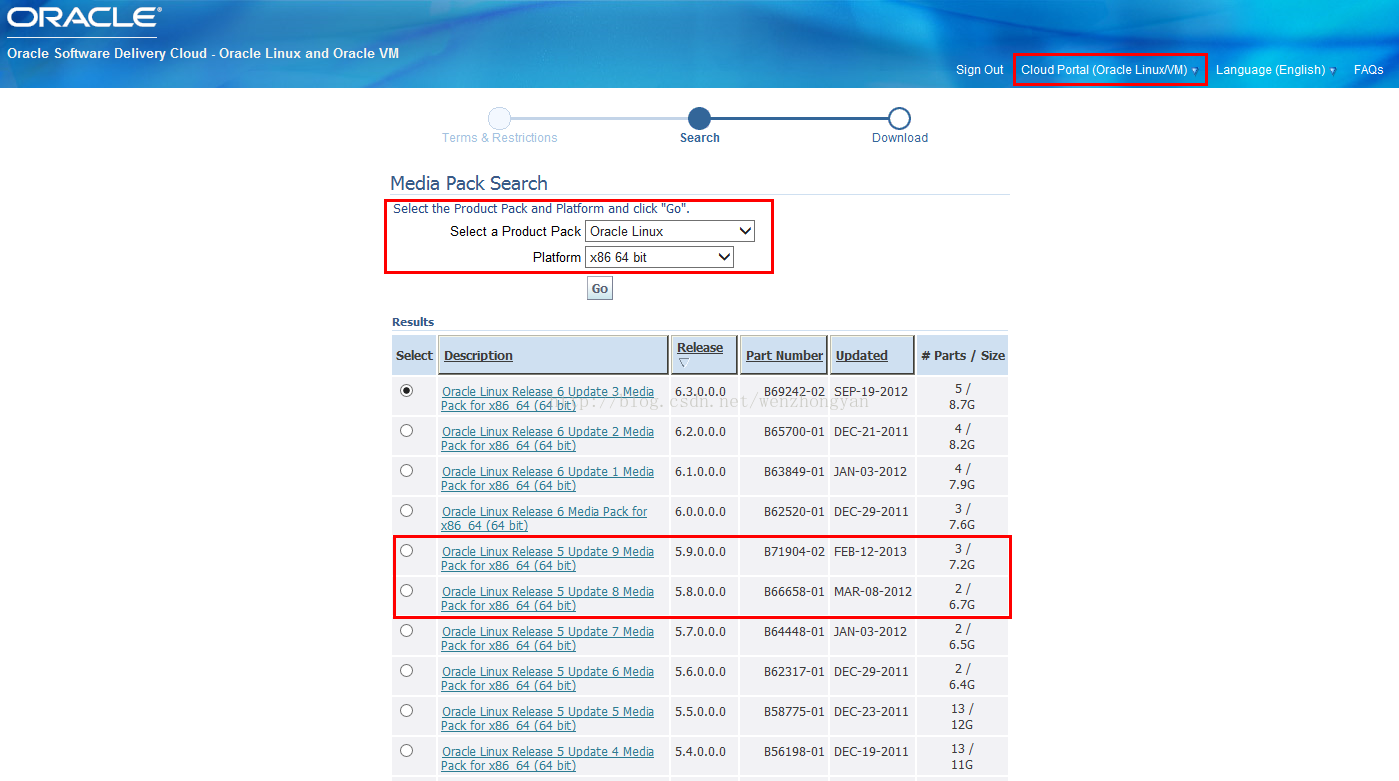
Task: Click the Search step label
Action: 700,138
